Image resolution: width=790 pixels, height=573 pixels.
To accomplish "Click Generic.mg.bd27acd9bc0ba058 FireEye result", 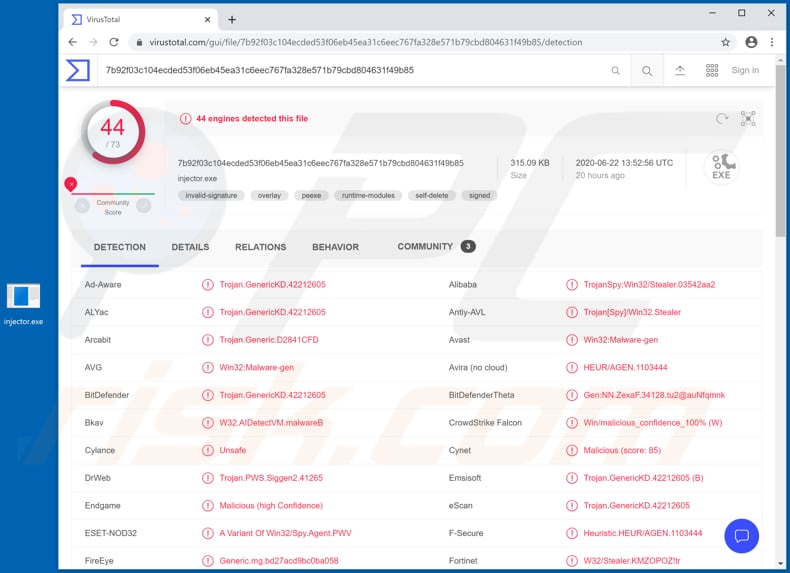I will click(x=279, y=561).
